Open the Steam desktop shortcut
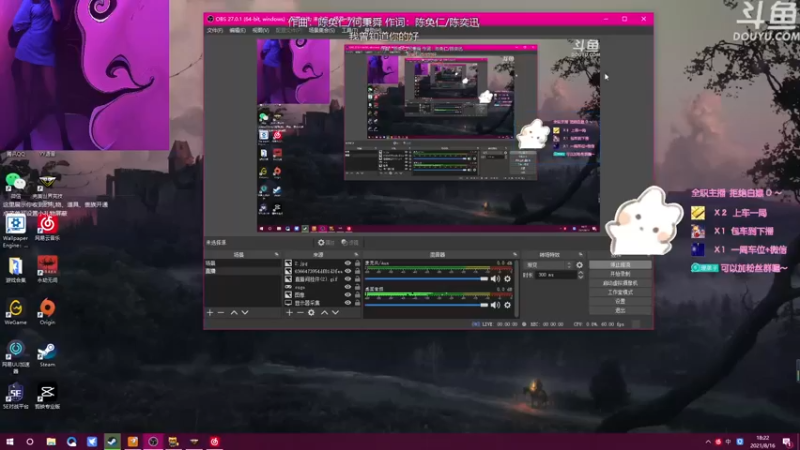This screenshot has height=450, width=800. pos(47,354)
